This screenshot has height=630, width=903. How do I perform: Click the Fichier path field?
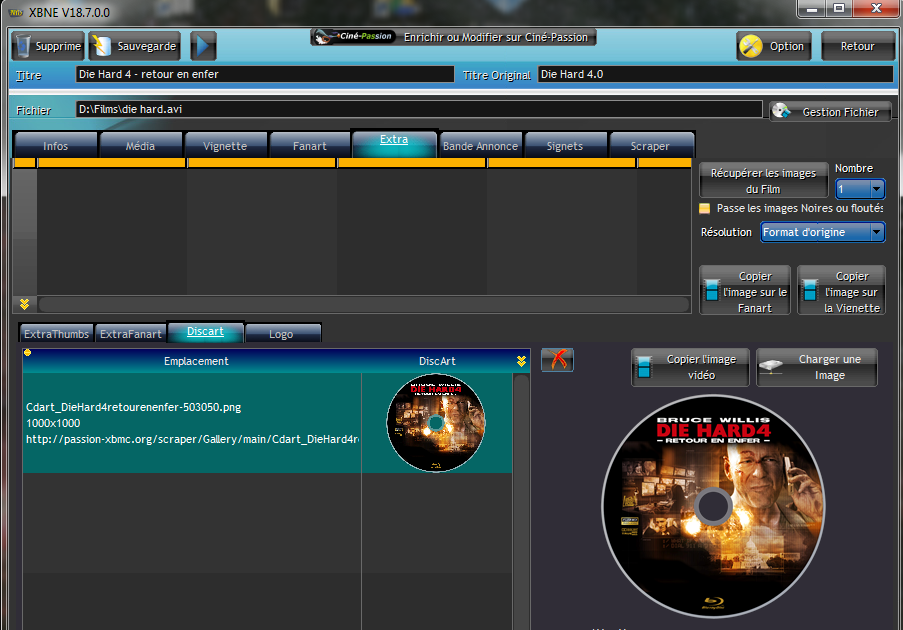click(x=419, y=109)
